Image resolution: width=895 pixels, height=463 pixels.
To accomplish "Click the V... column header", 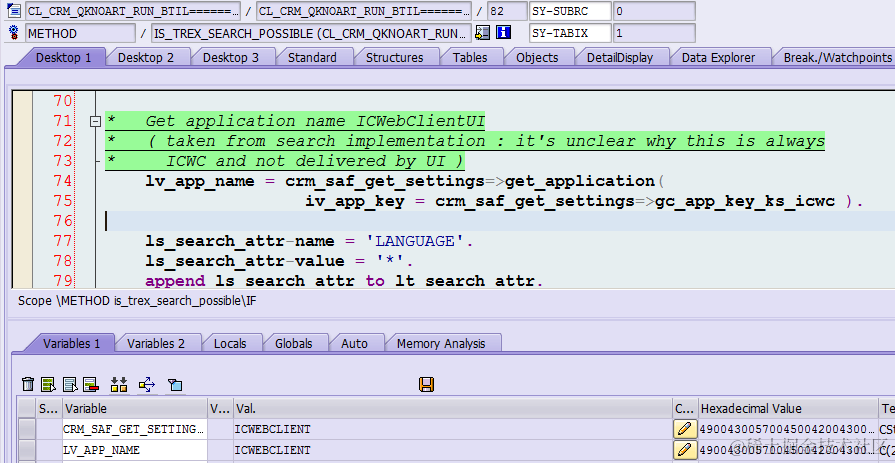I will (220, 408).
